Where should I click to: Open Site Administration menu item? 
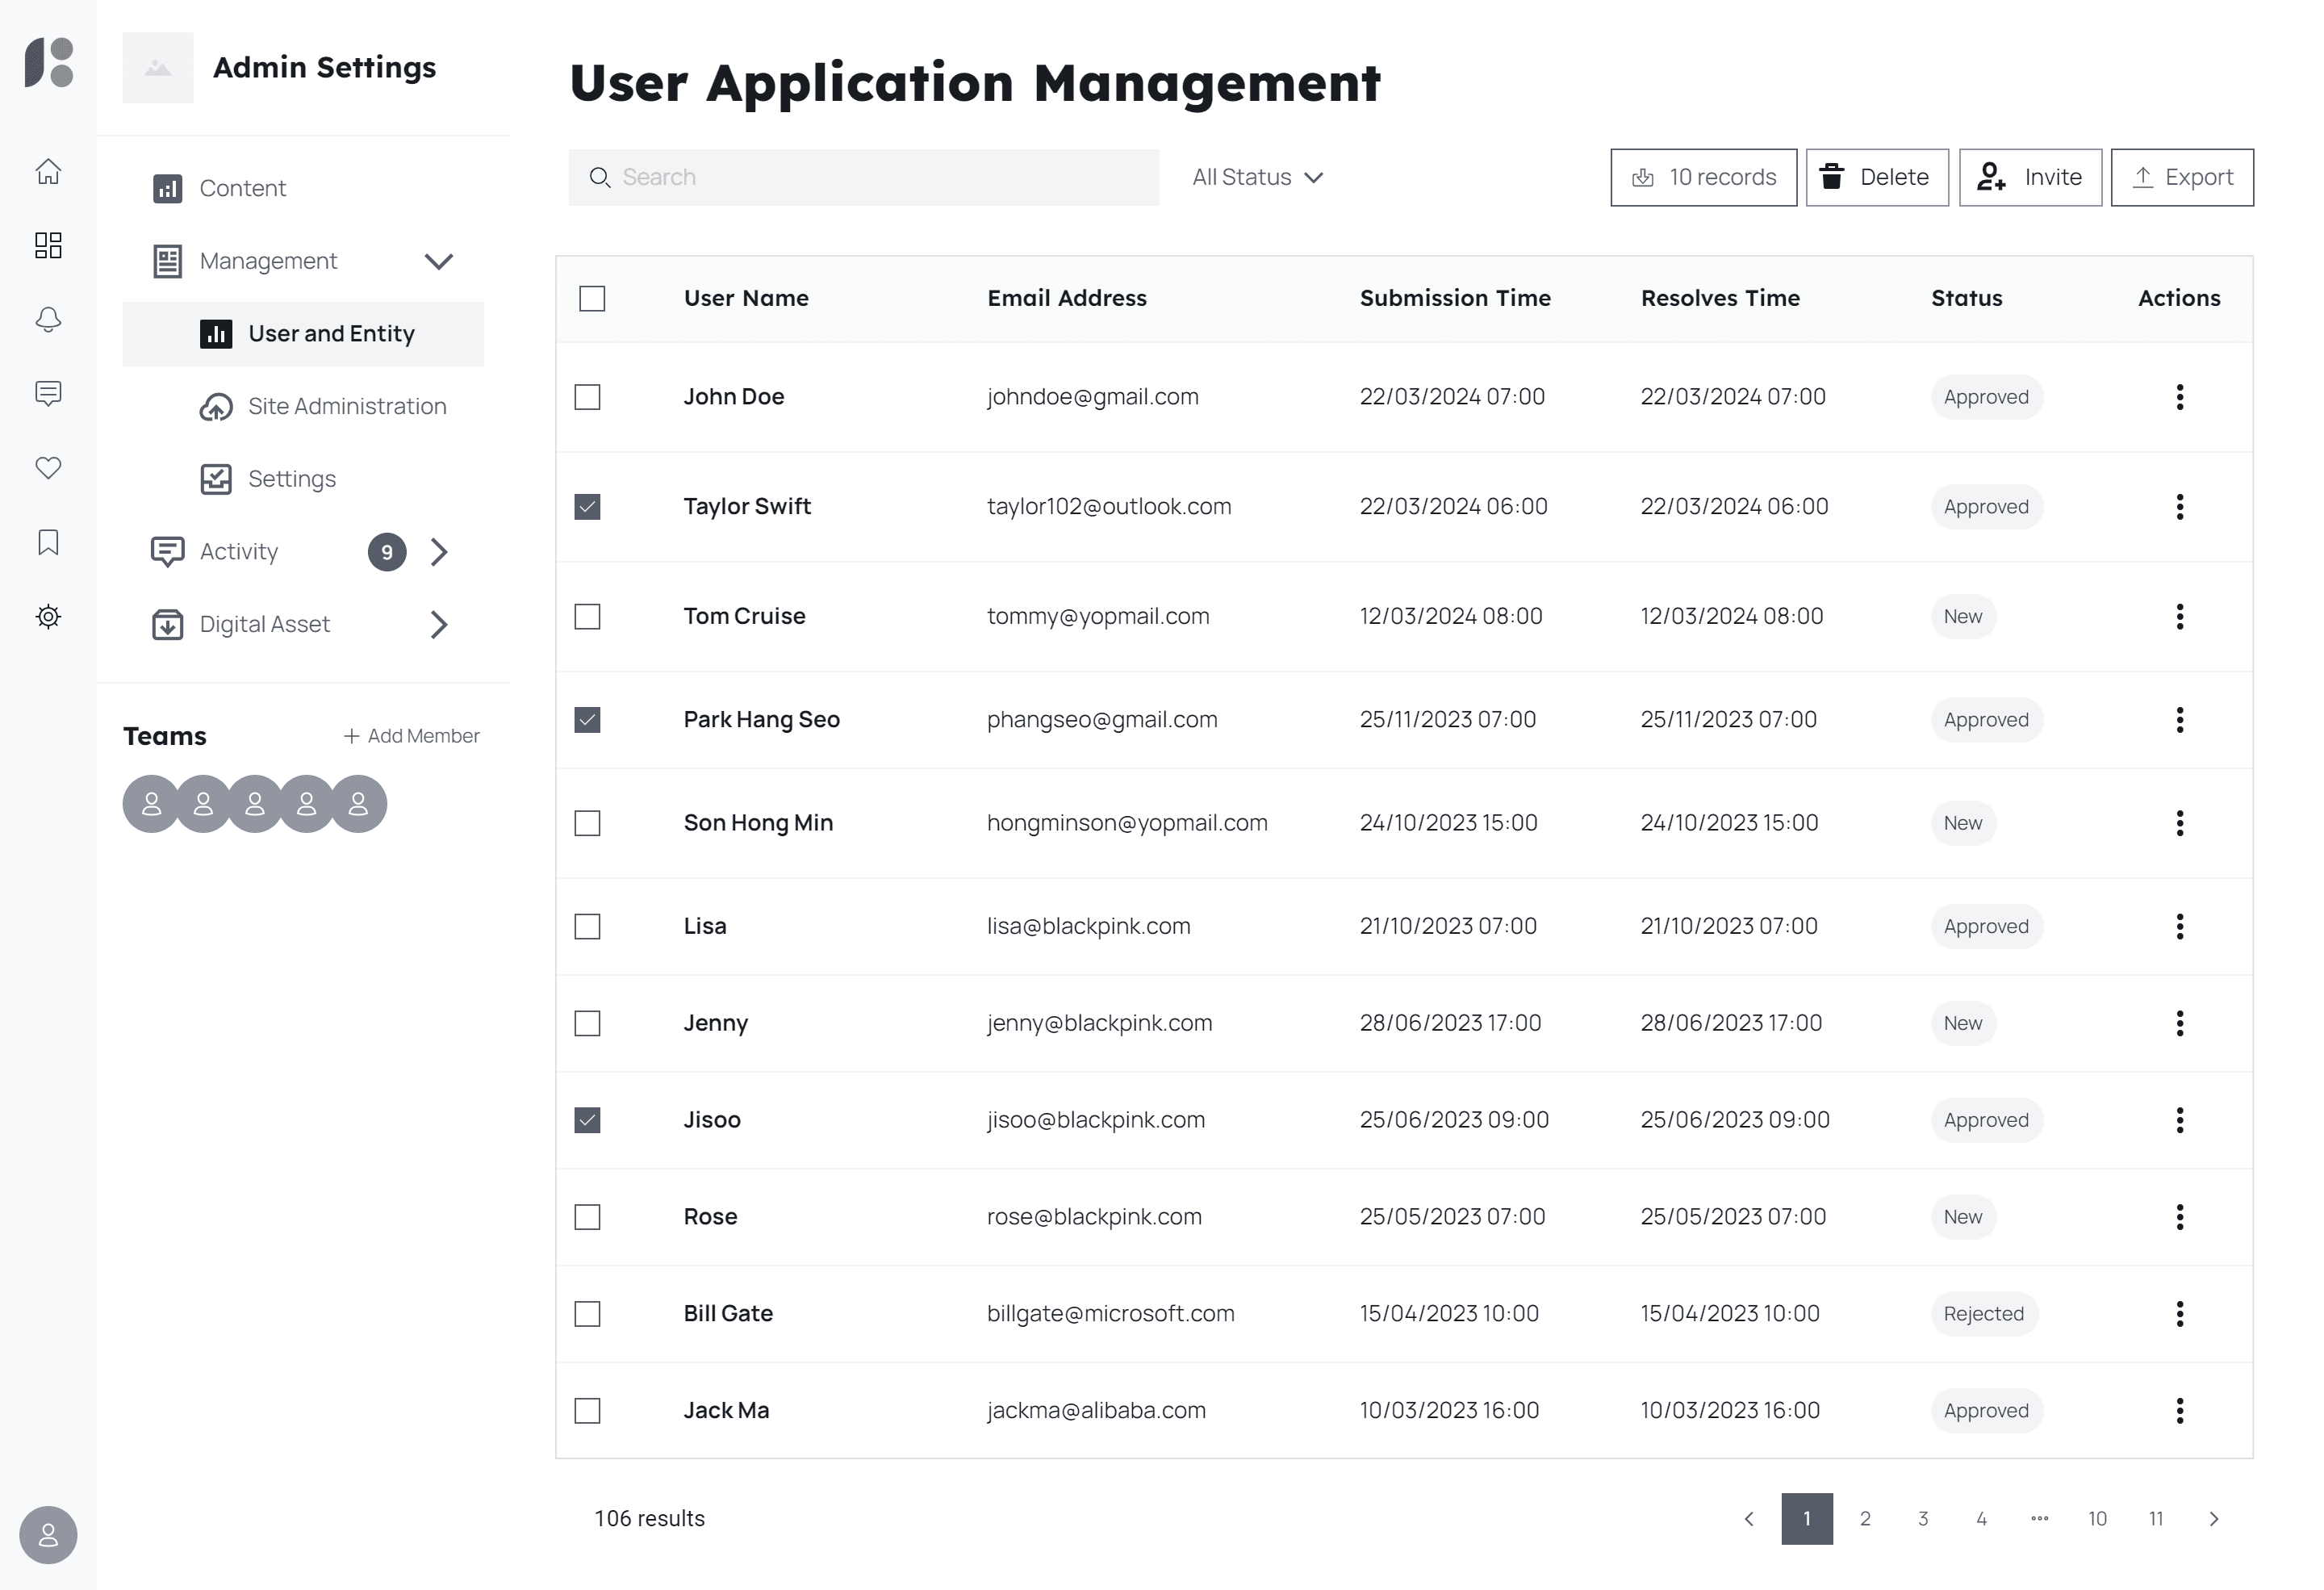(322, 407)
